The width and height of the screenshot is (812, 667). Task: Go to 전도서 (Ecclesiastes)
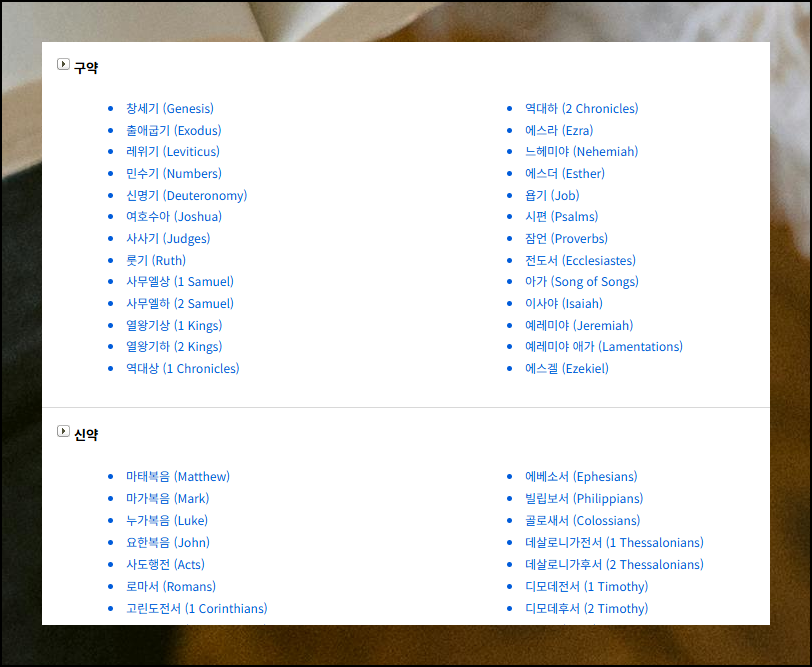(581, 260)
